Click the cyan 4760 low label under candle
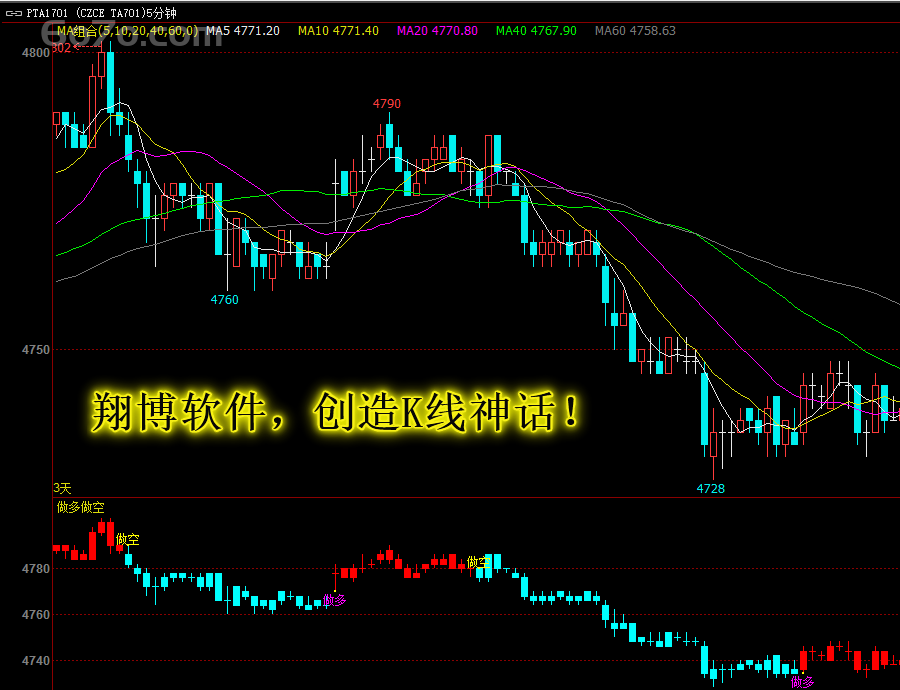 [224, 300]
